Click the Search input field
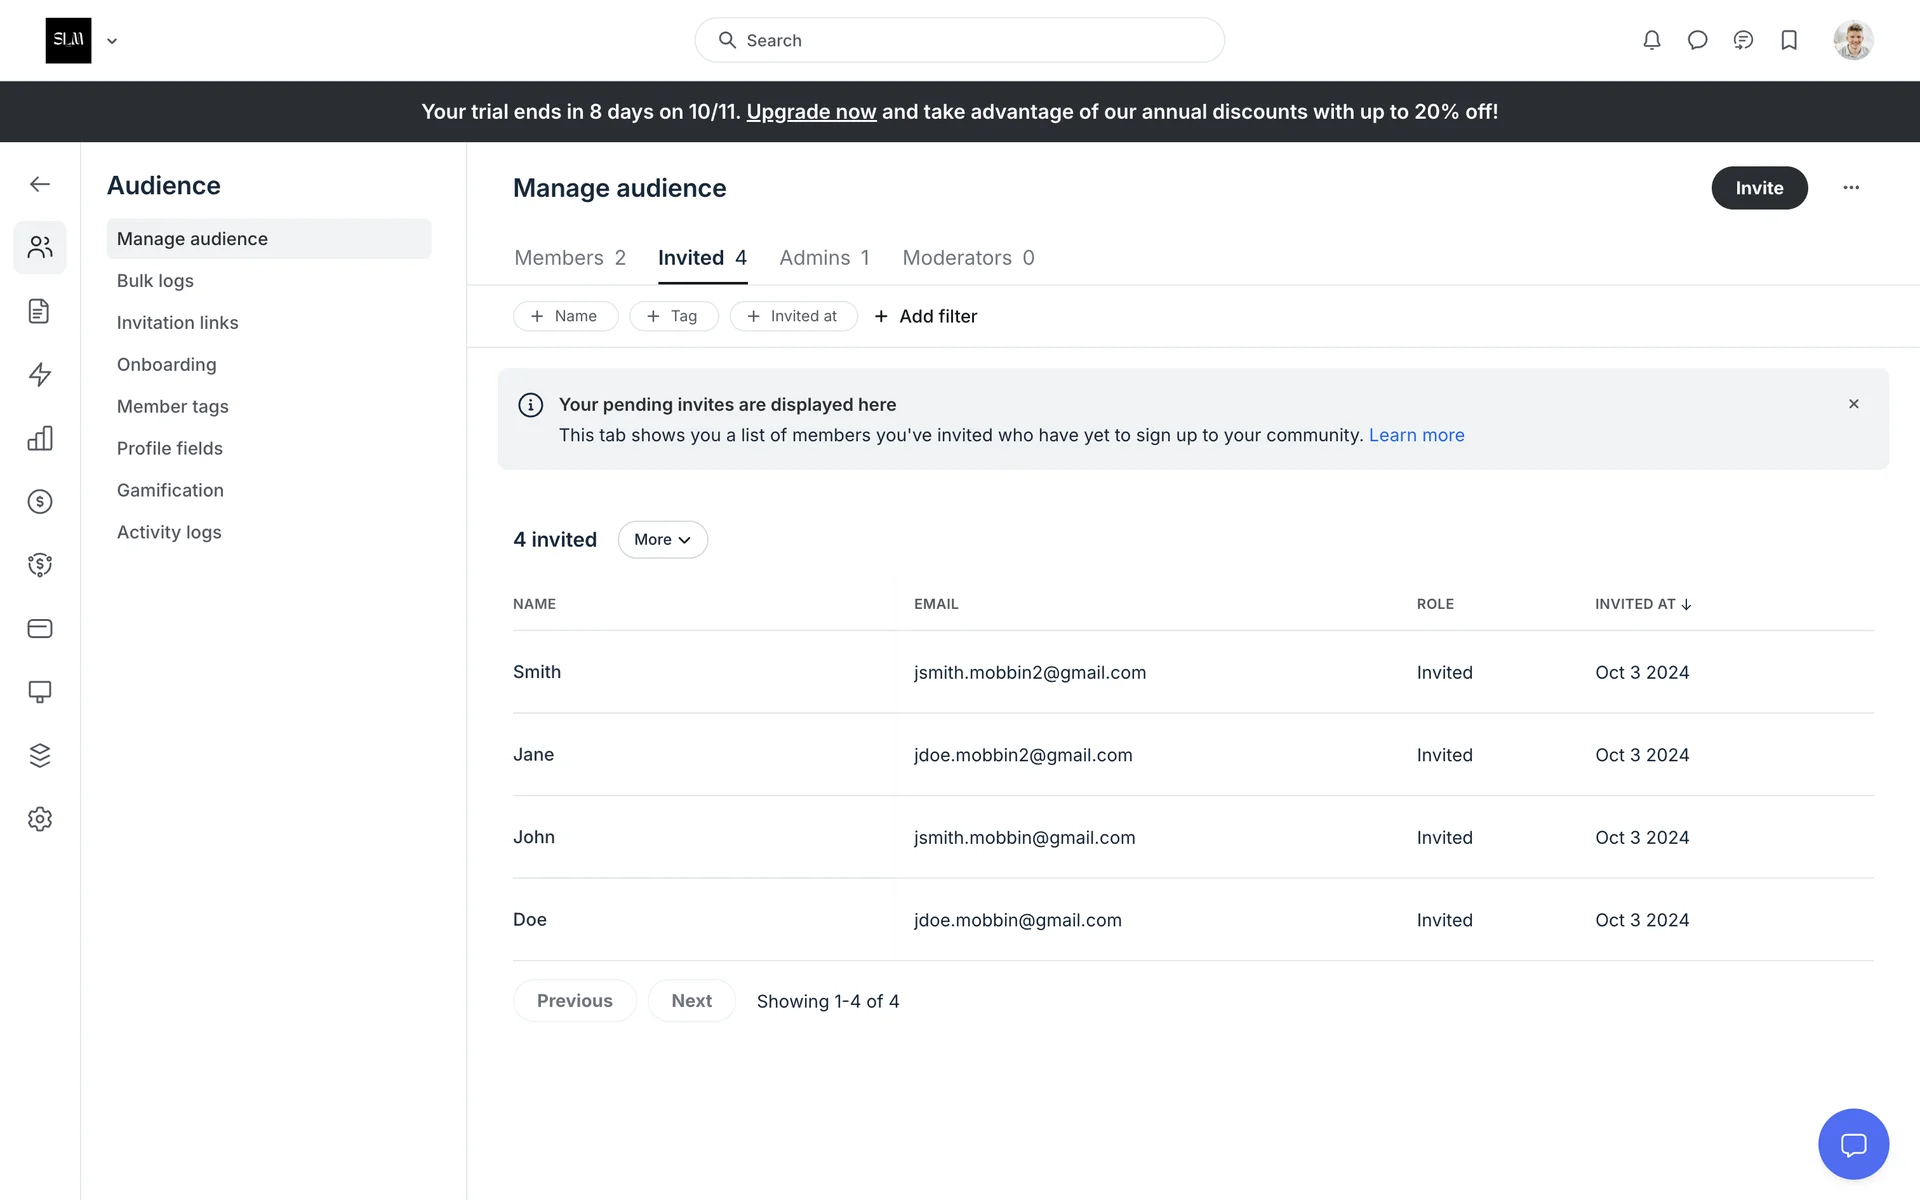Viewport: 1920px width, 1200px height. (960, 40)
